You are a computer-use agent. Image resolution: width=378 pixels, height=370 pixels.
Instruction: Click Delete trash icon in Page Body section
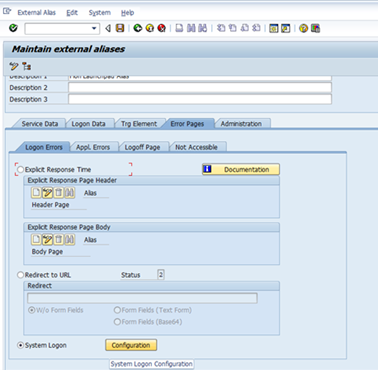point(59,239)
